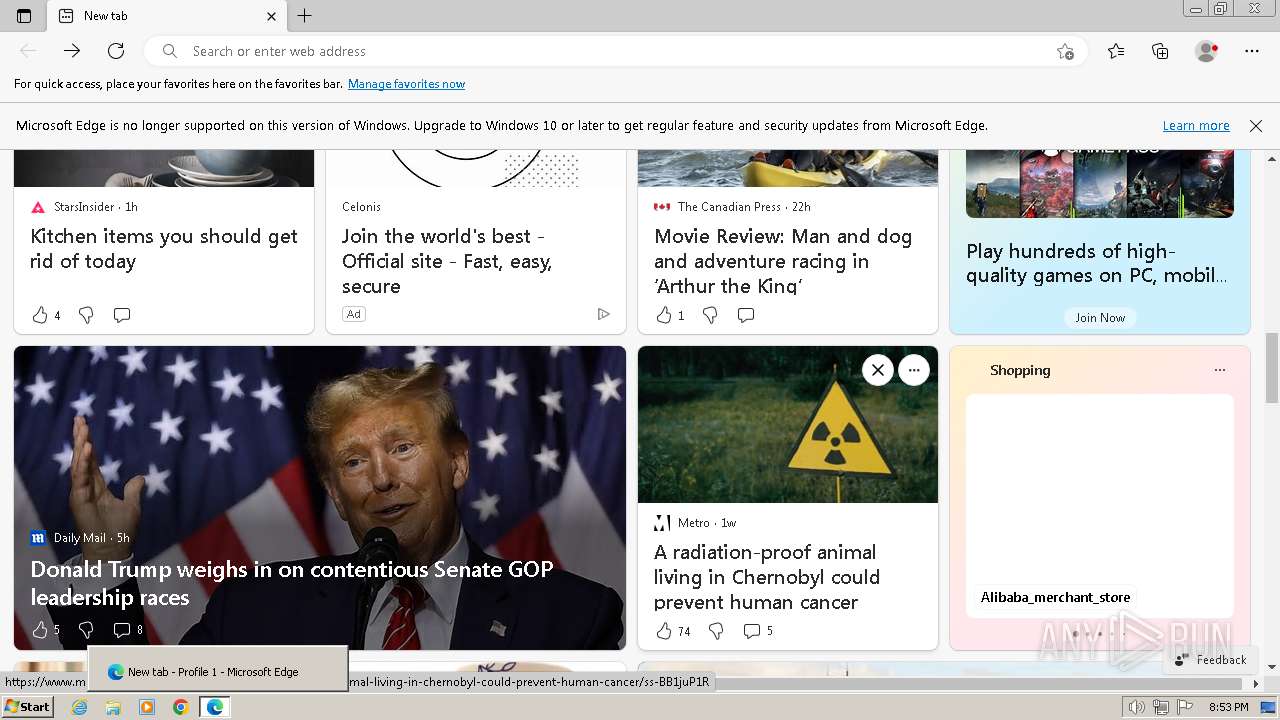The height and width of the screenshot is (720, 1280).
Task: Hide the Chernobyl story with X button
Action: pos(877,370)
